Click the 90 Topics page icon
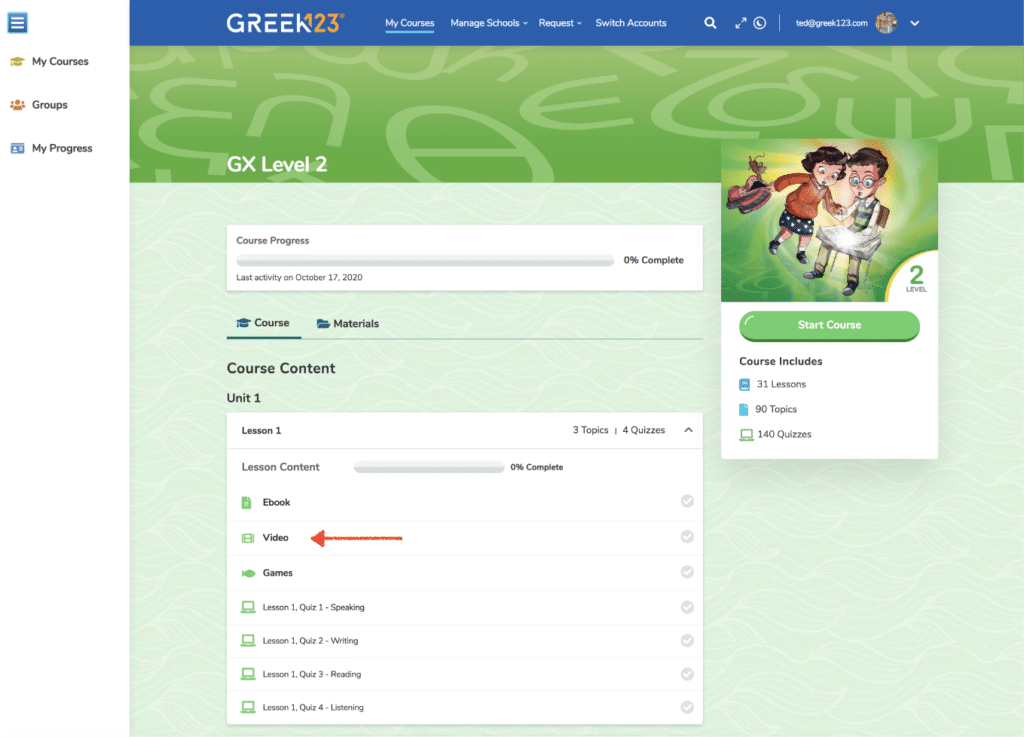 744,409
